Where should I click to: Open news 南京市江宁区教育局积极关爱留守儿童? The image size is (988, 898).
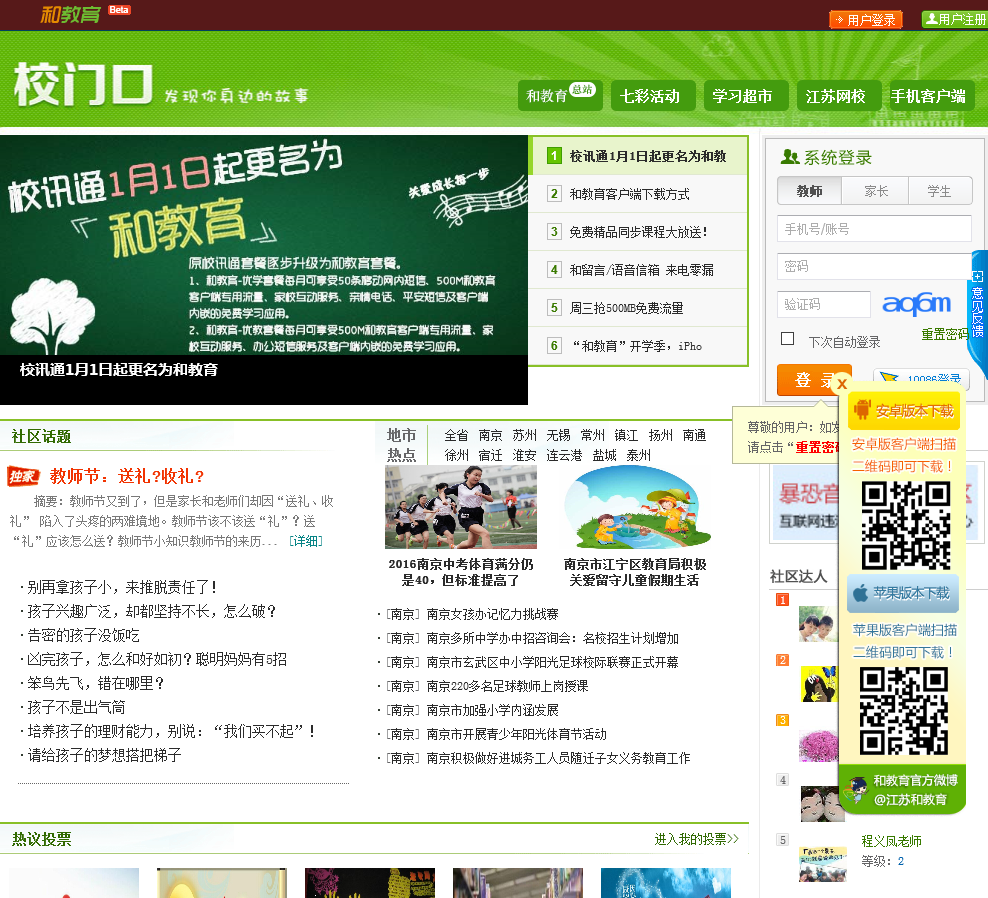click(635, 572)
